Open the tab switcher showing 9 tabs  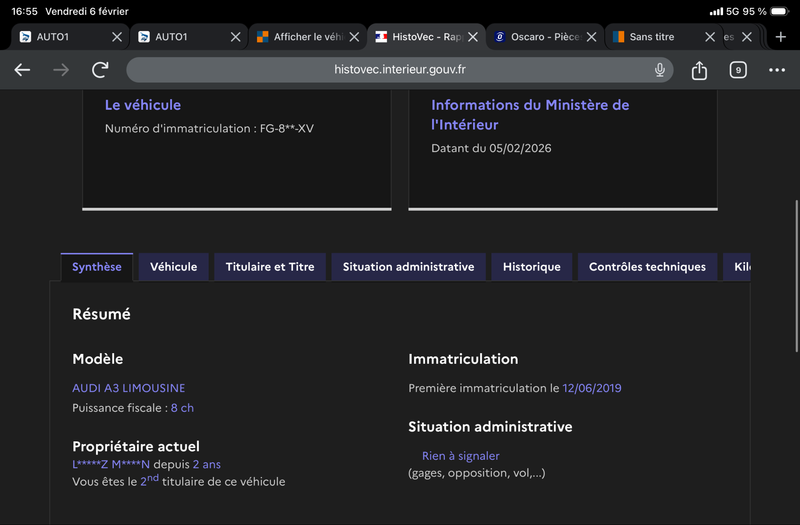[x=738, y=70]
